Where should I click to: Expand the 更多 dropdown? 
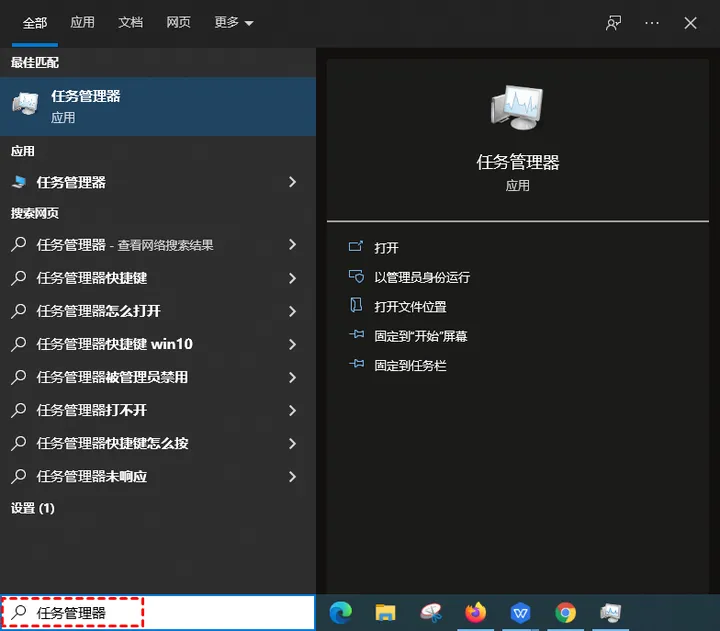click(234, 22)
